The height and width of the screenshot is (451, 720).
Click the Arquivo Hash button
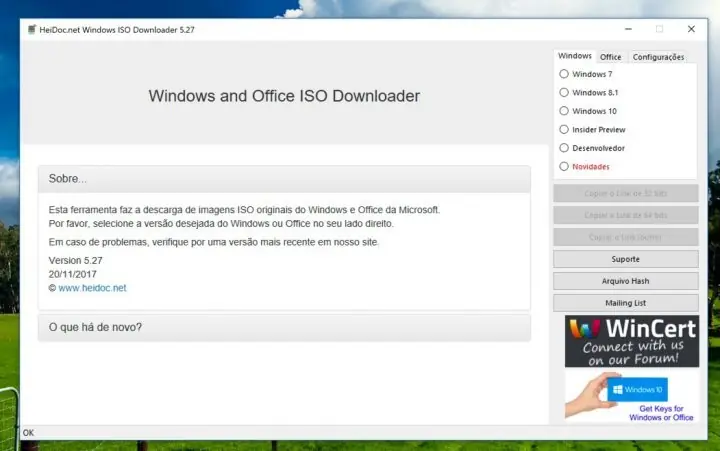tap(625, 281)
